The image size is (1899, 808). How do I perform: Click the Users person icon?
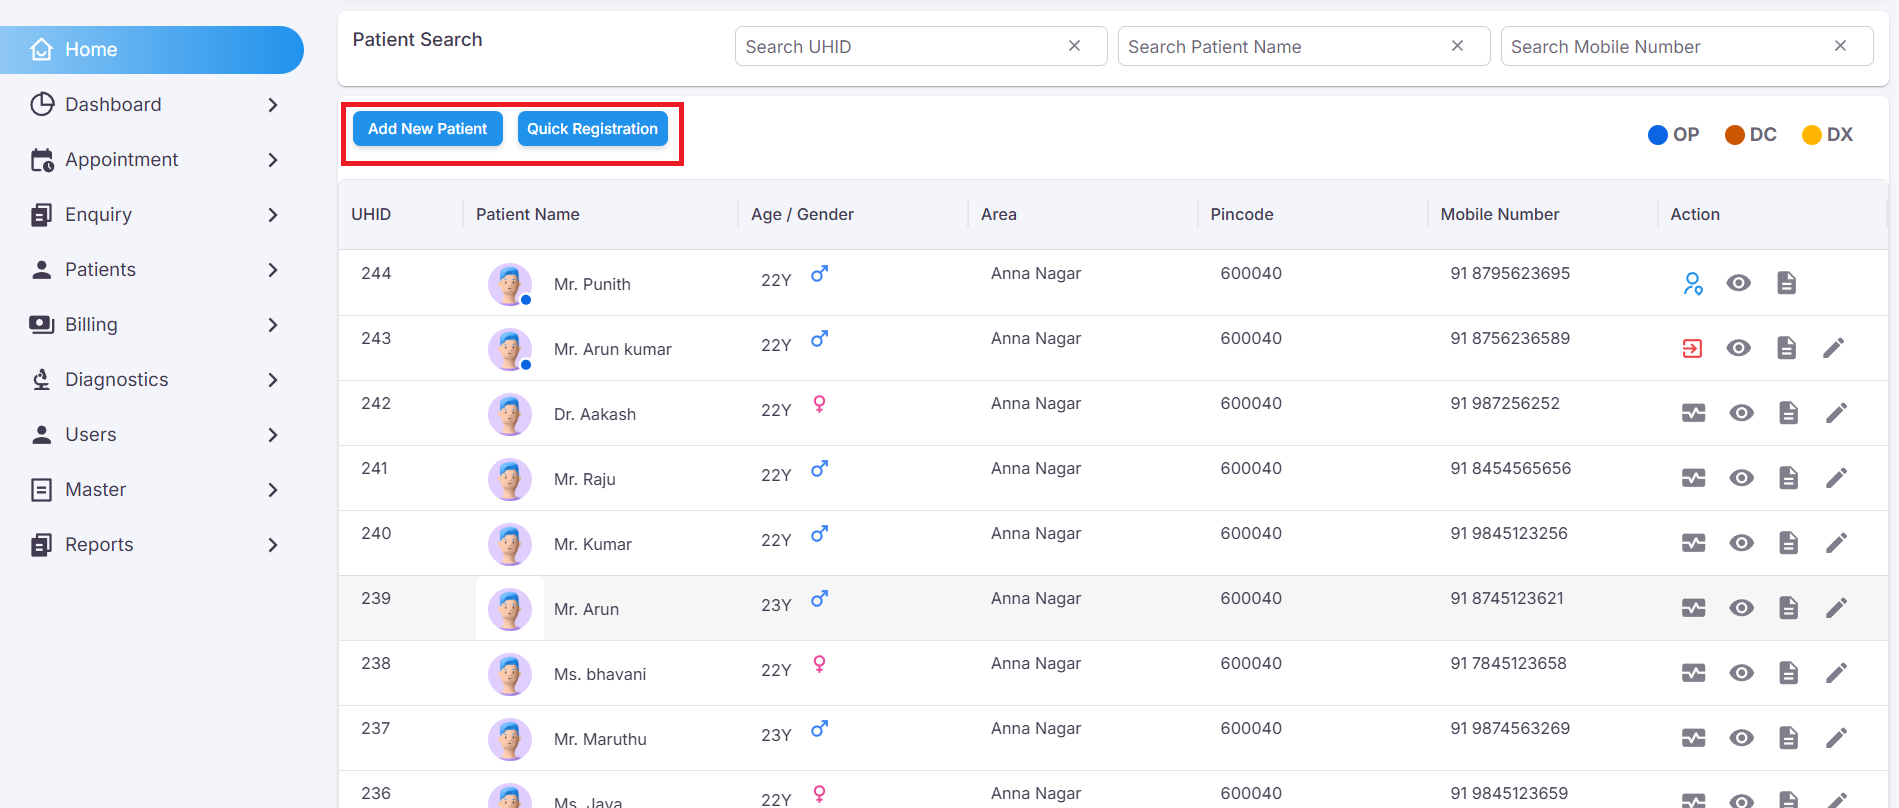coord(41,434)
